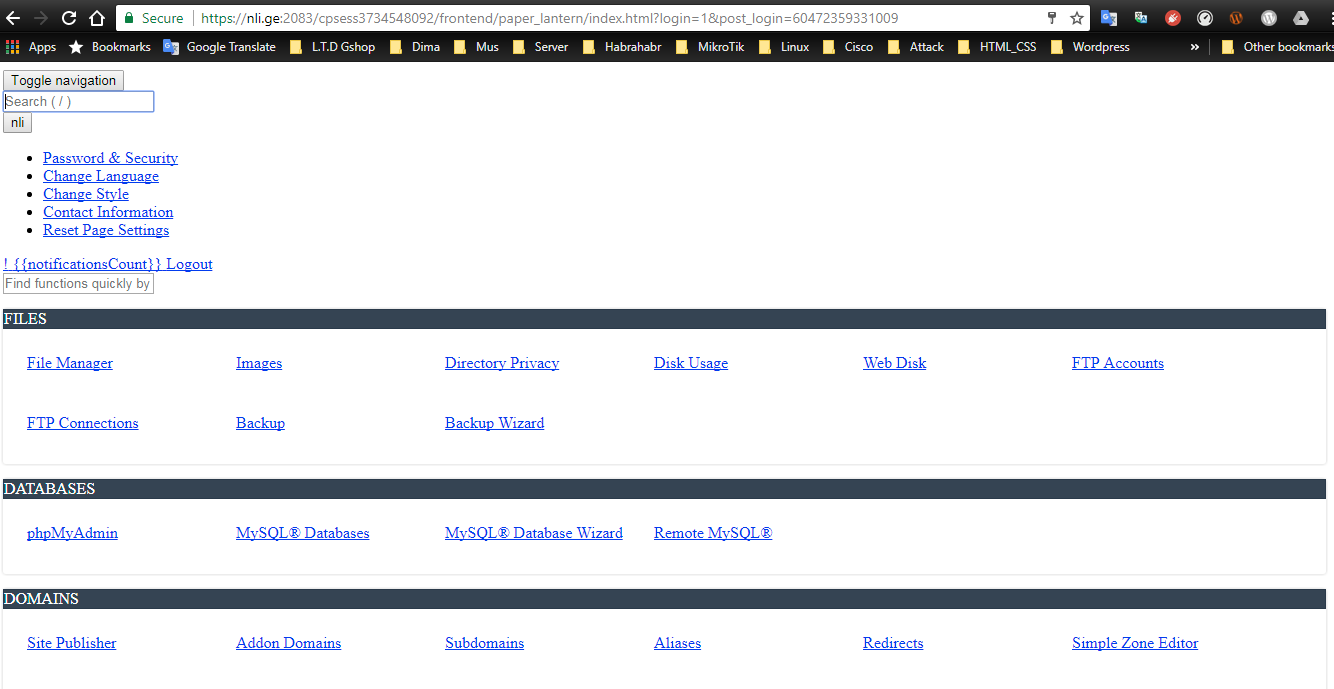Open the Linux bookmark folder

coord(783,47)
